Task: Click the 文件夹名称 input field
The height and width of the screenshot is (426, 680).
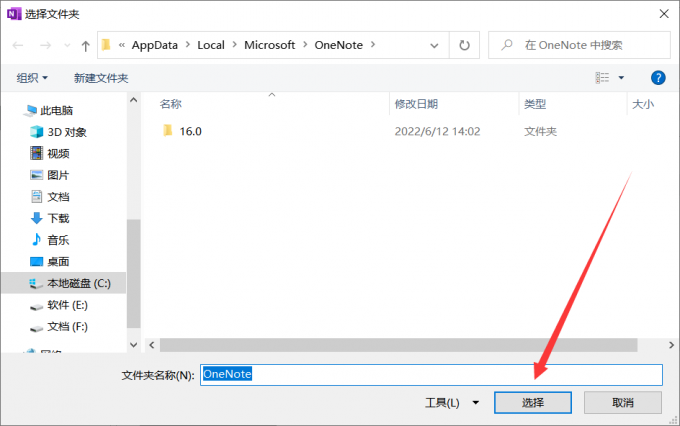Action: pos(432,375)
